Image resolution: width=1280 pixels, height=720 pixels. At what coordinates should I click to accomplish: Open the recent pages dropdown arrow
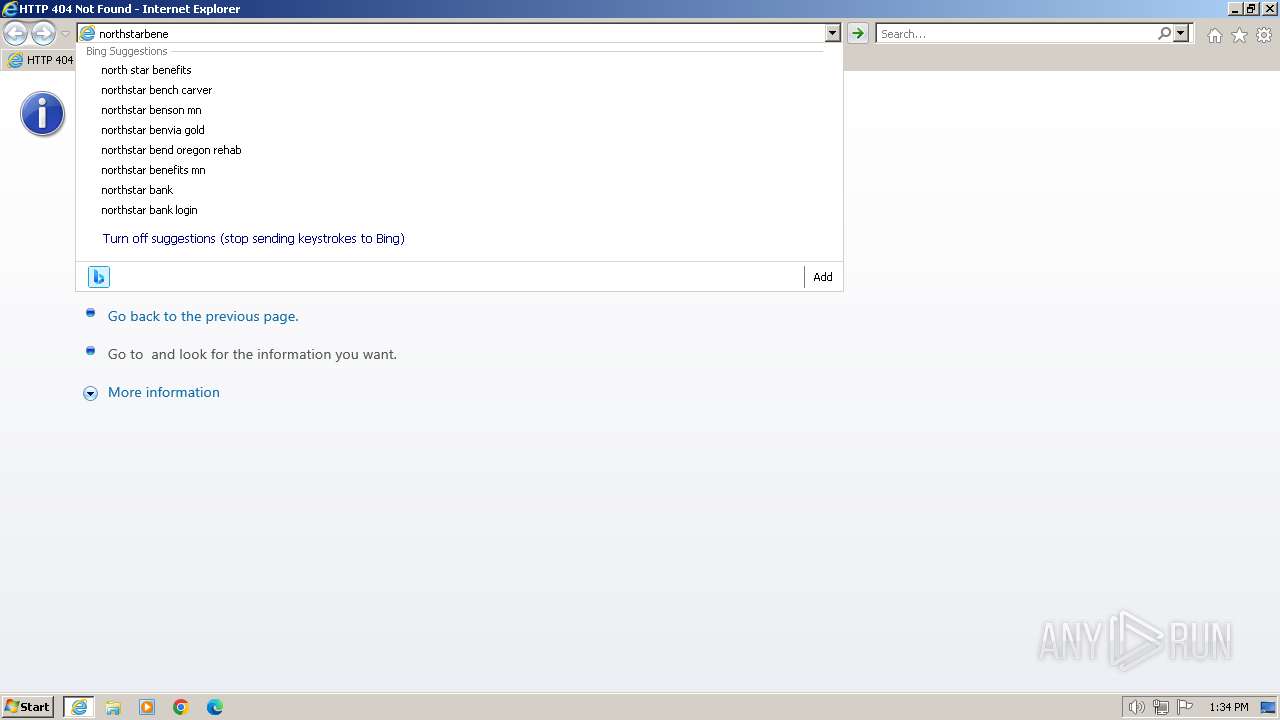(x=65, y=34)
